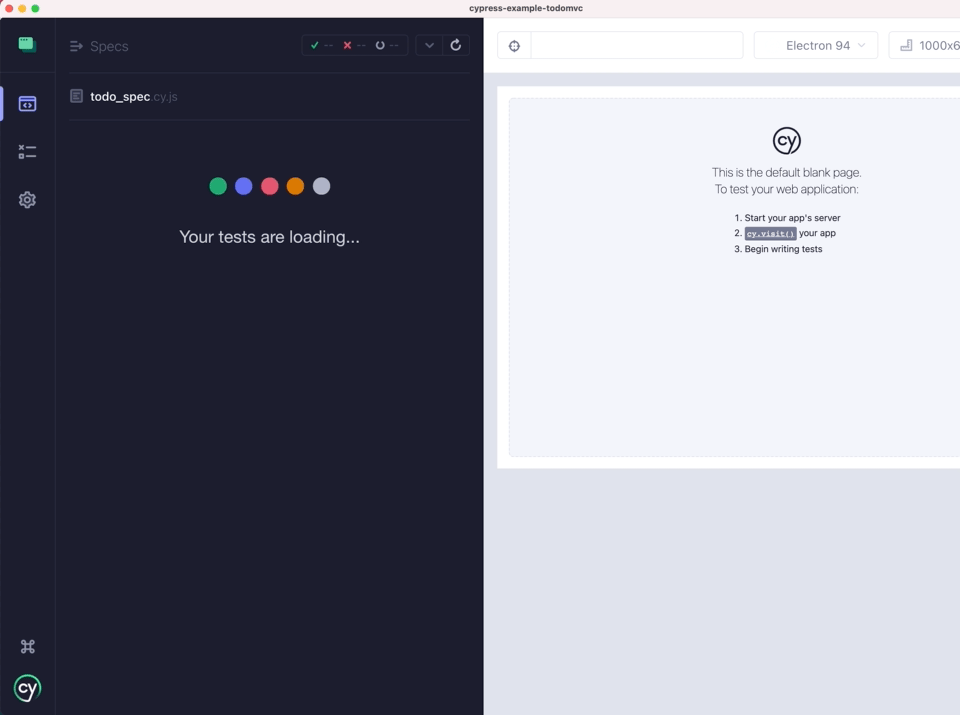
Task: Open the Electron 94 browser dropdown
Action: tap(815, 46)
